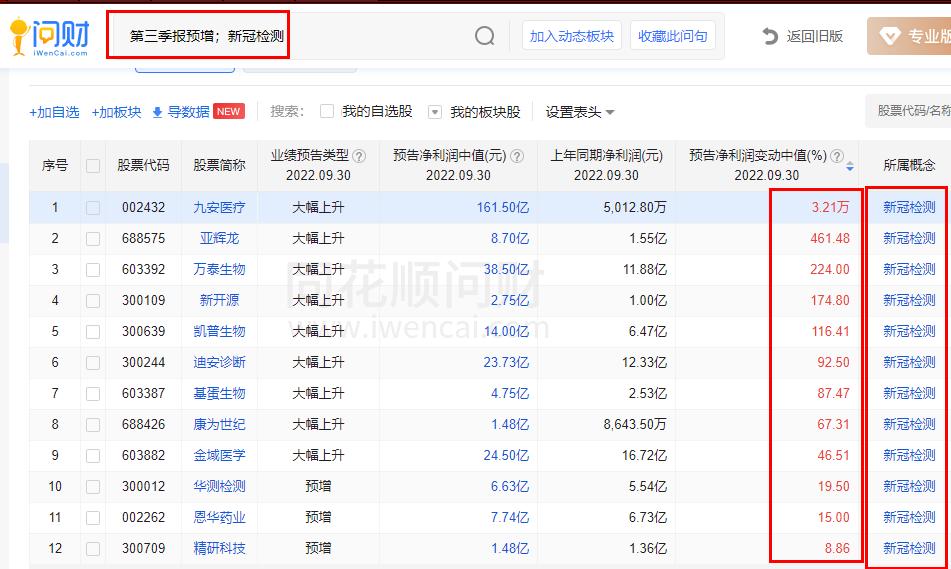The image size is (951, 569).
Task: Open stock link 华测检测
Action: coord(219,486)
